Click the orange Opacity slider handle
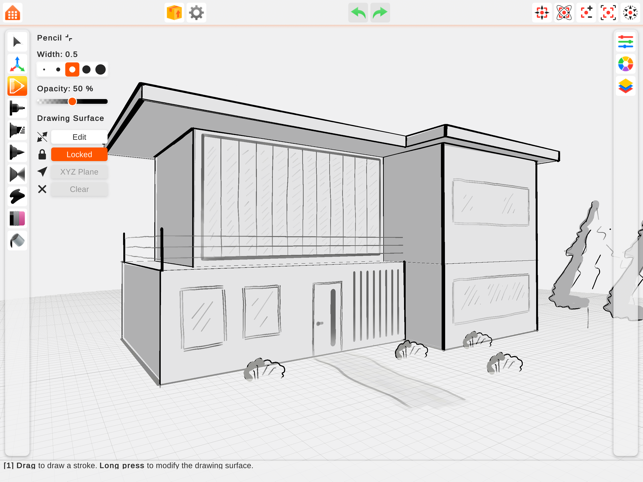 [x=72, y=101]
